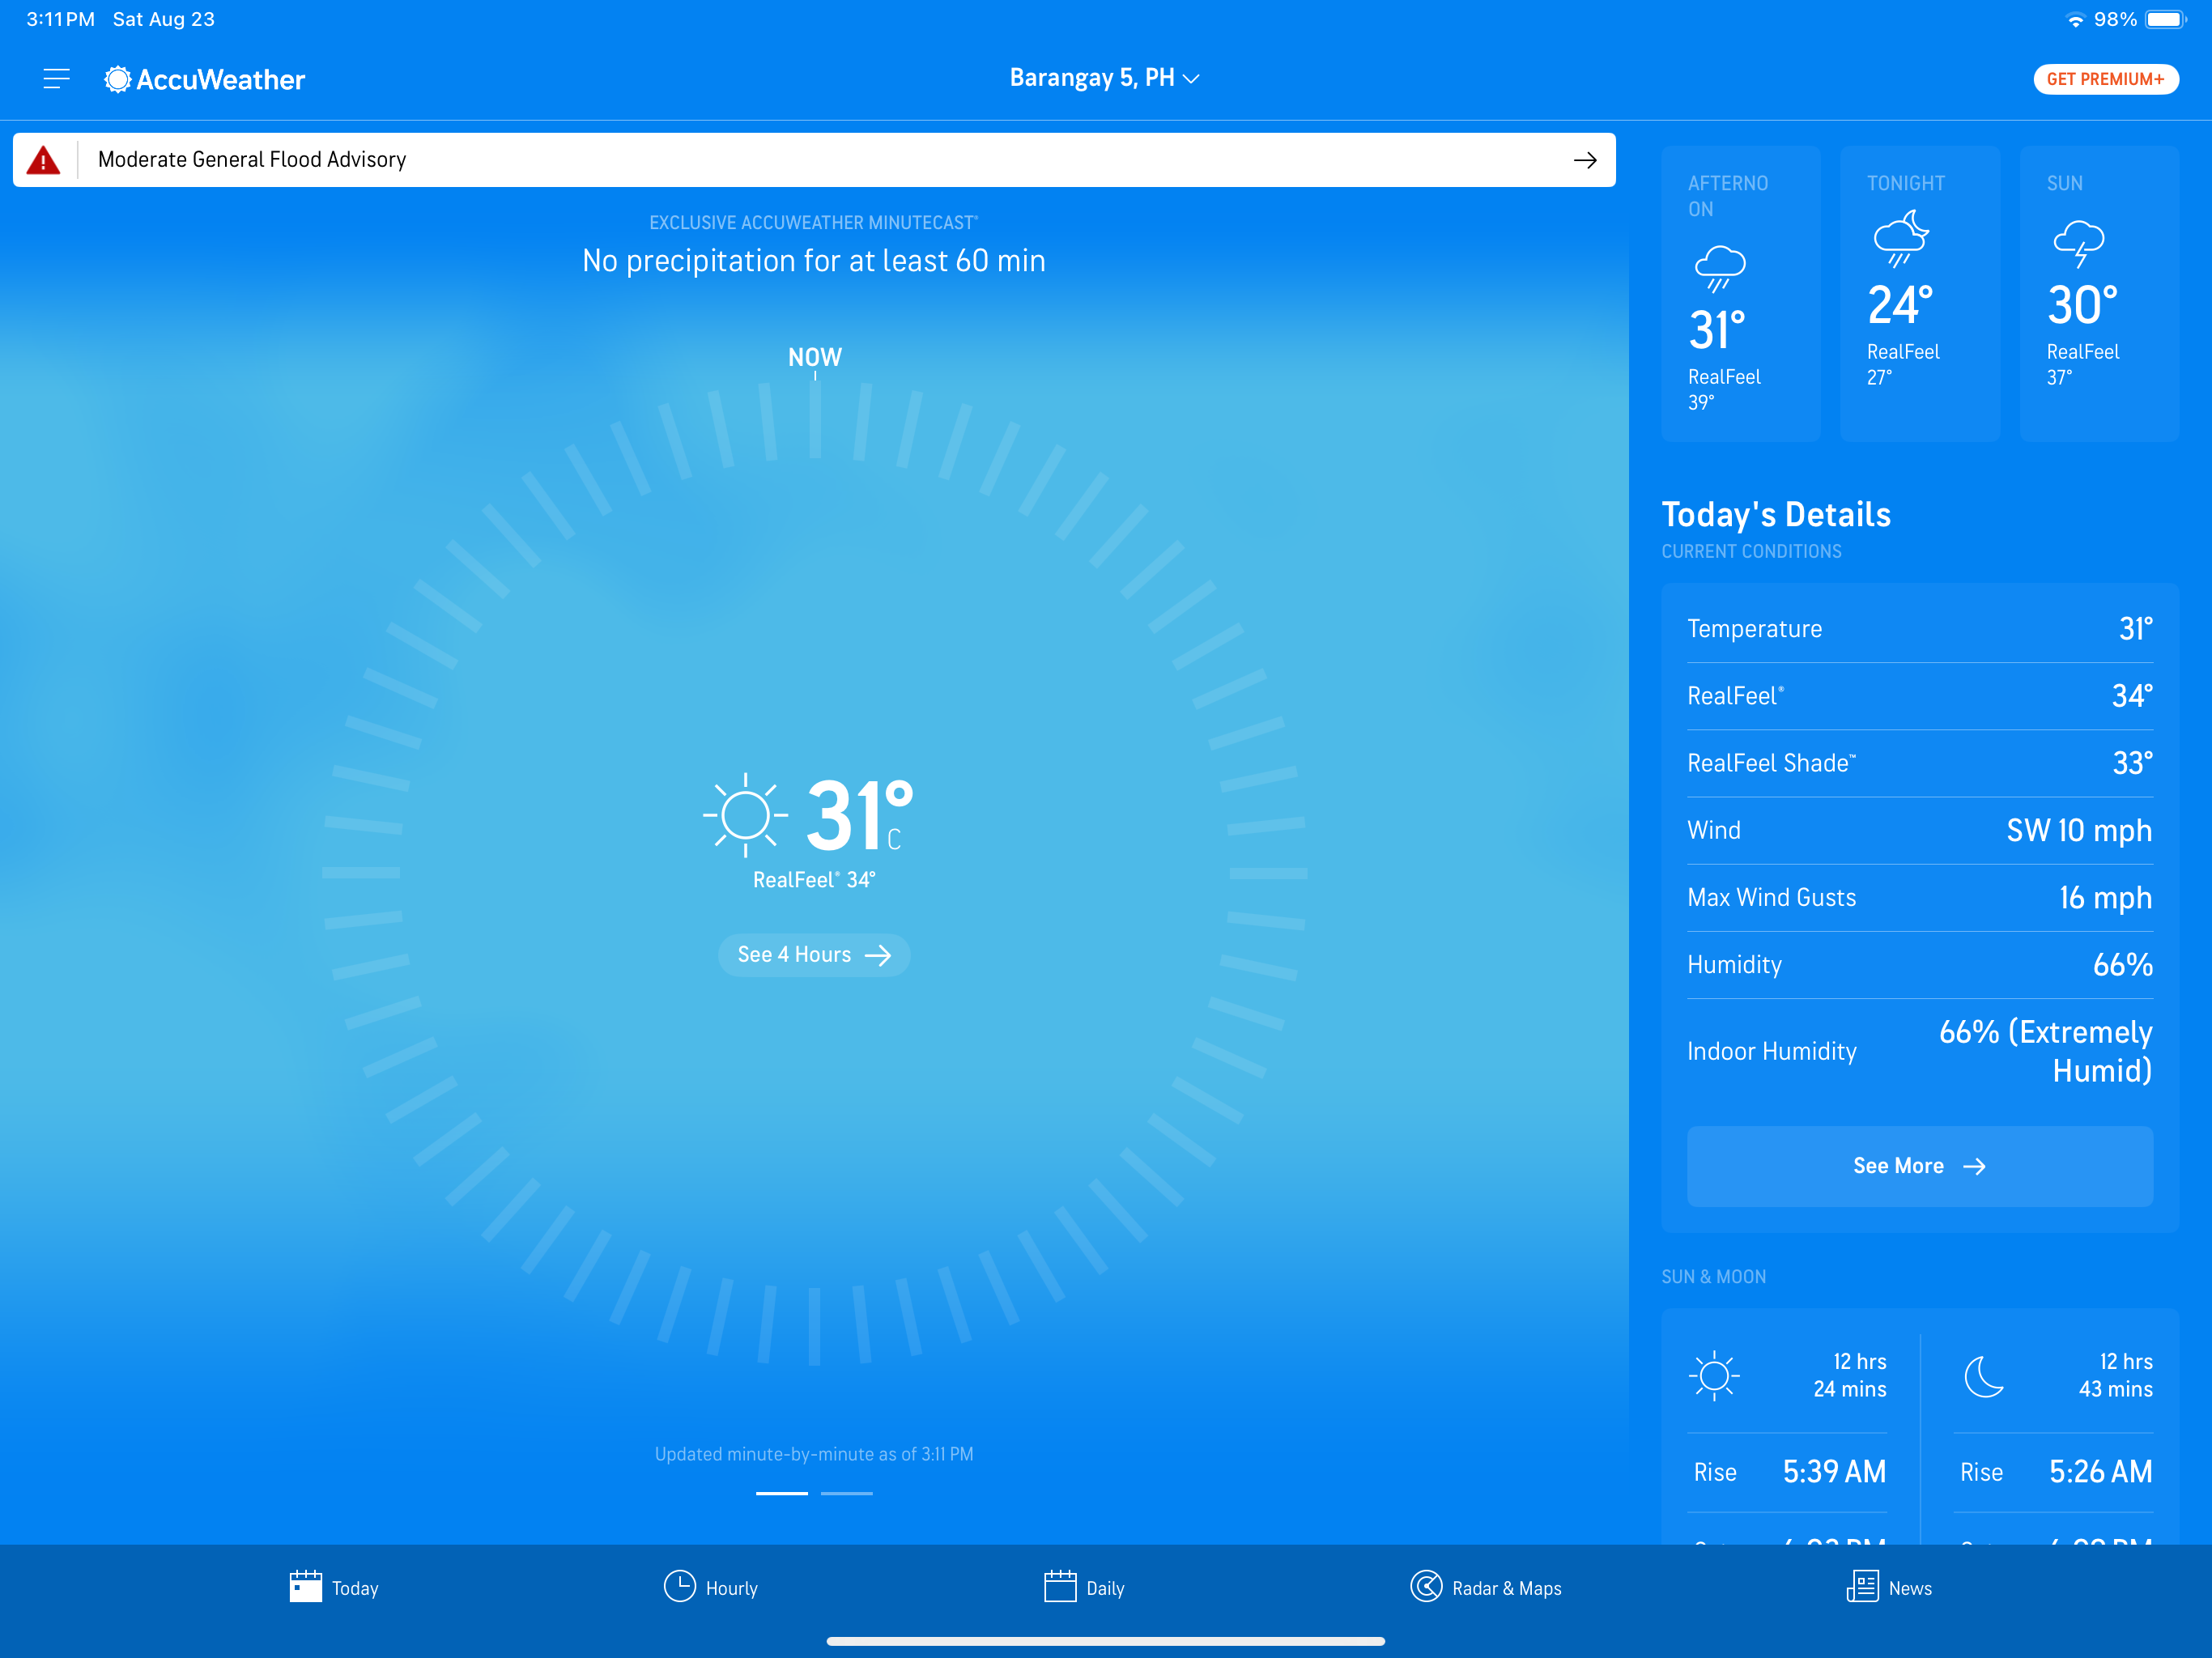Tap the Sun icon in Sun & Moon
The height and width of the screenshot is (1658, 2212).
[1714, 1376]
